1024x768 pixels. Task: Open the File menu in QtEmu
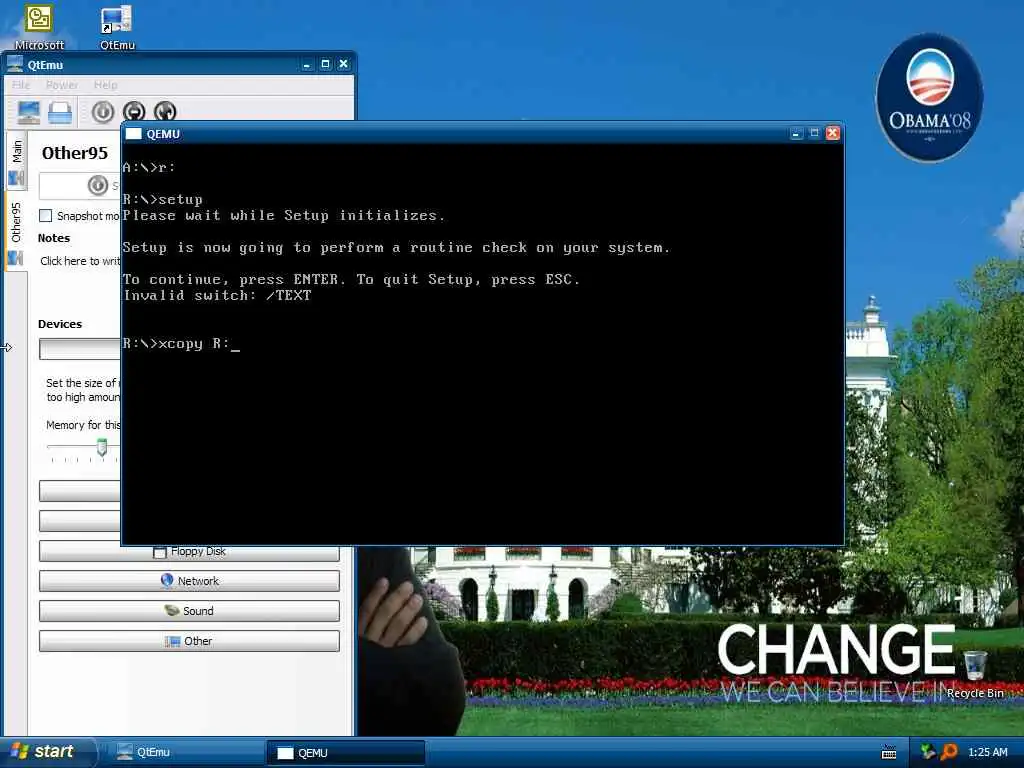coord(21,85)
